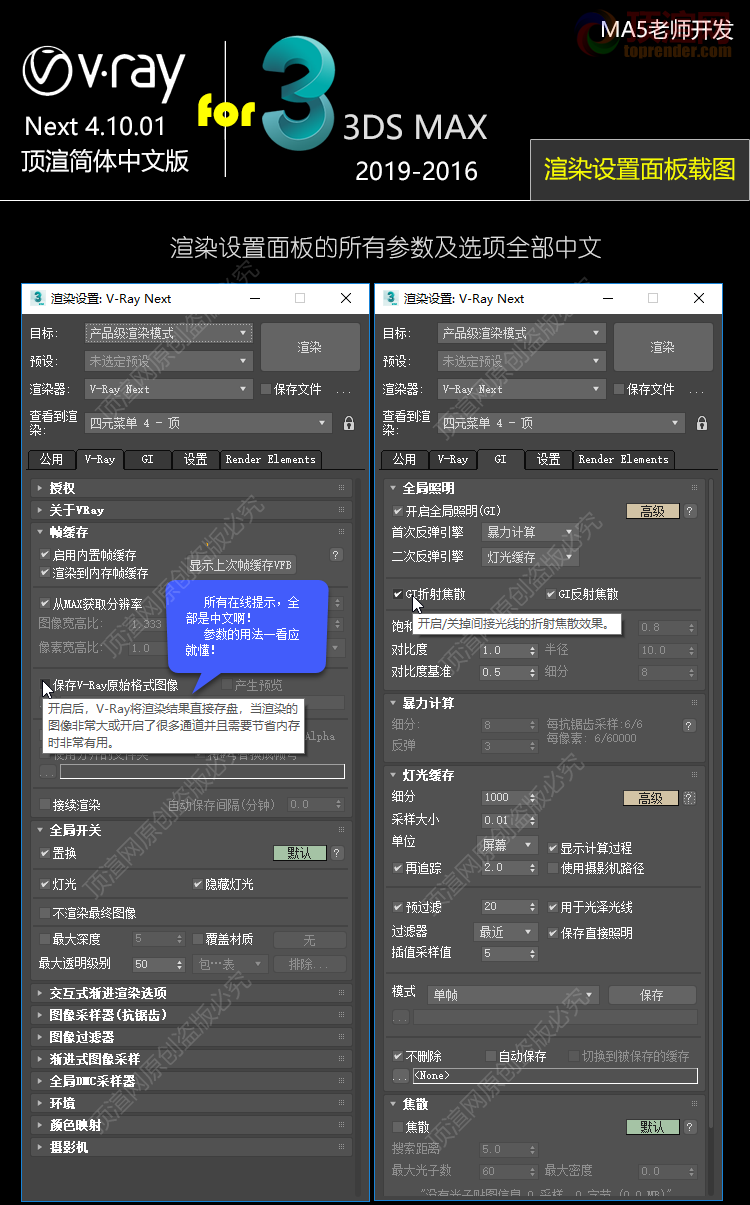Switch to V-Ray tab in right window
750x1205 pixels.
(453, 459)
